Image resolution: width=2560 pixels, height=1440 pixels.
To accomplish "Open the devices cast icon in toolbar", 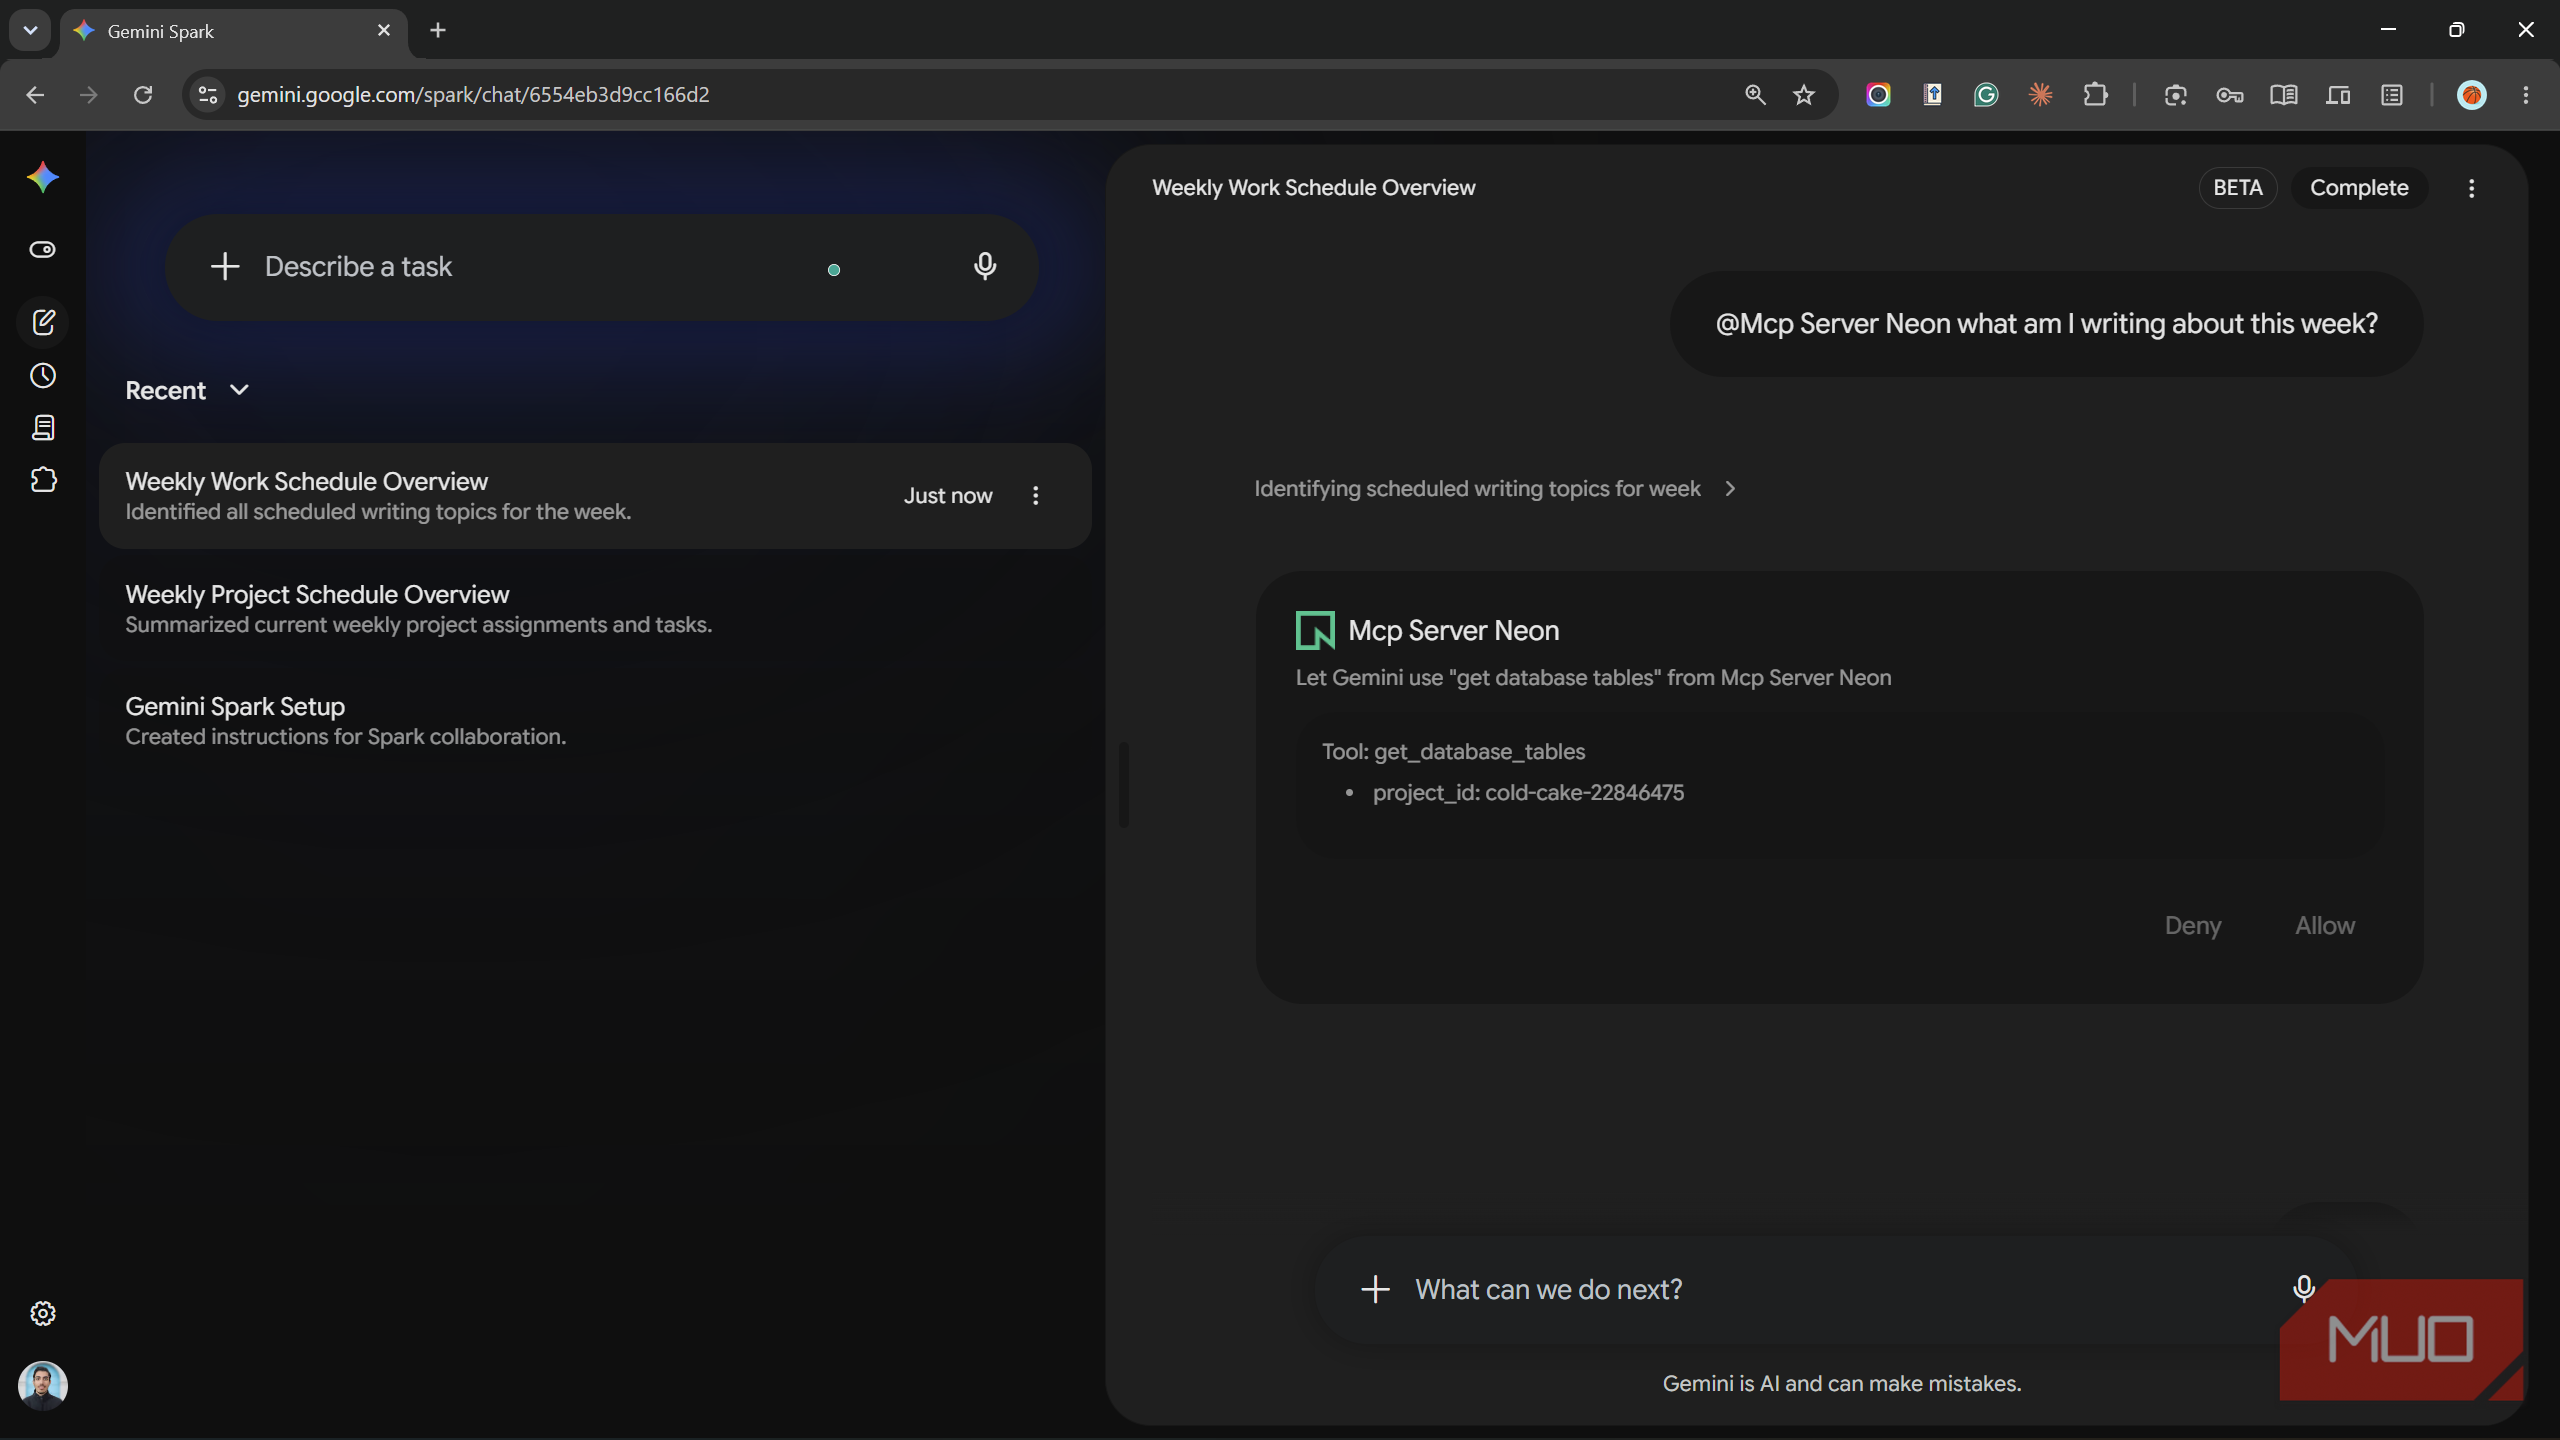I will [x=2338, y=95].
